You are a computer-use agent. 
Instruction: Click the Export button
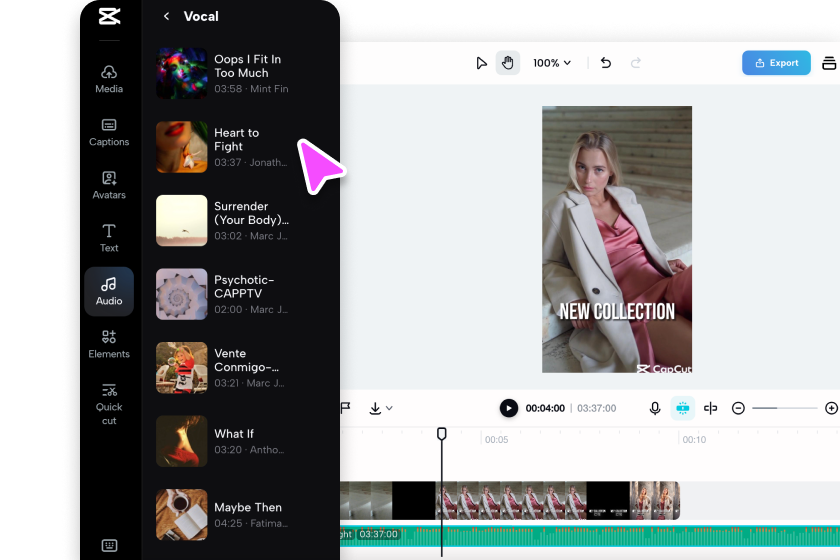(x=776, y=63)
